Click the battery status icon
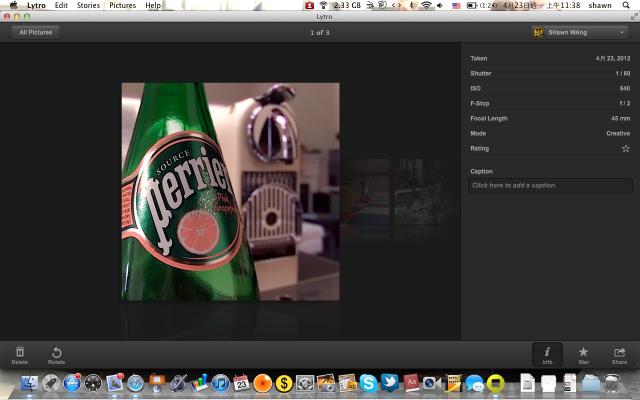This screenshot has width=640, height=400. (471, 5)
